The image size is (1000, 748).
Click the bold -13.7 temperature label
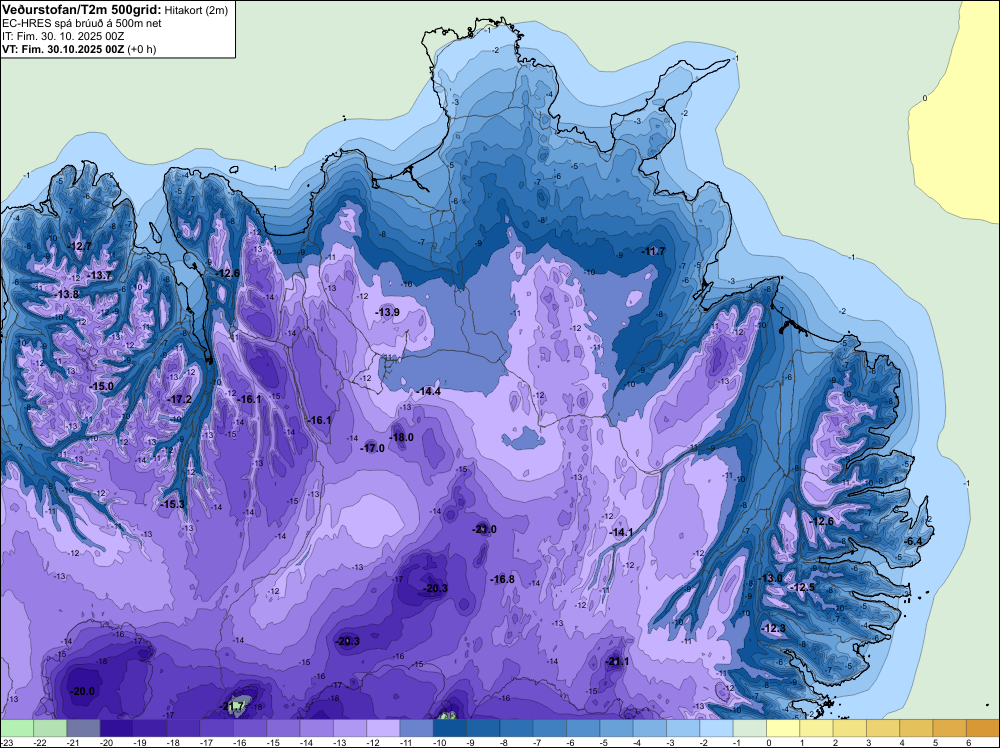pos(99,275)
